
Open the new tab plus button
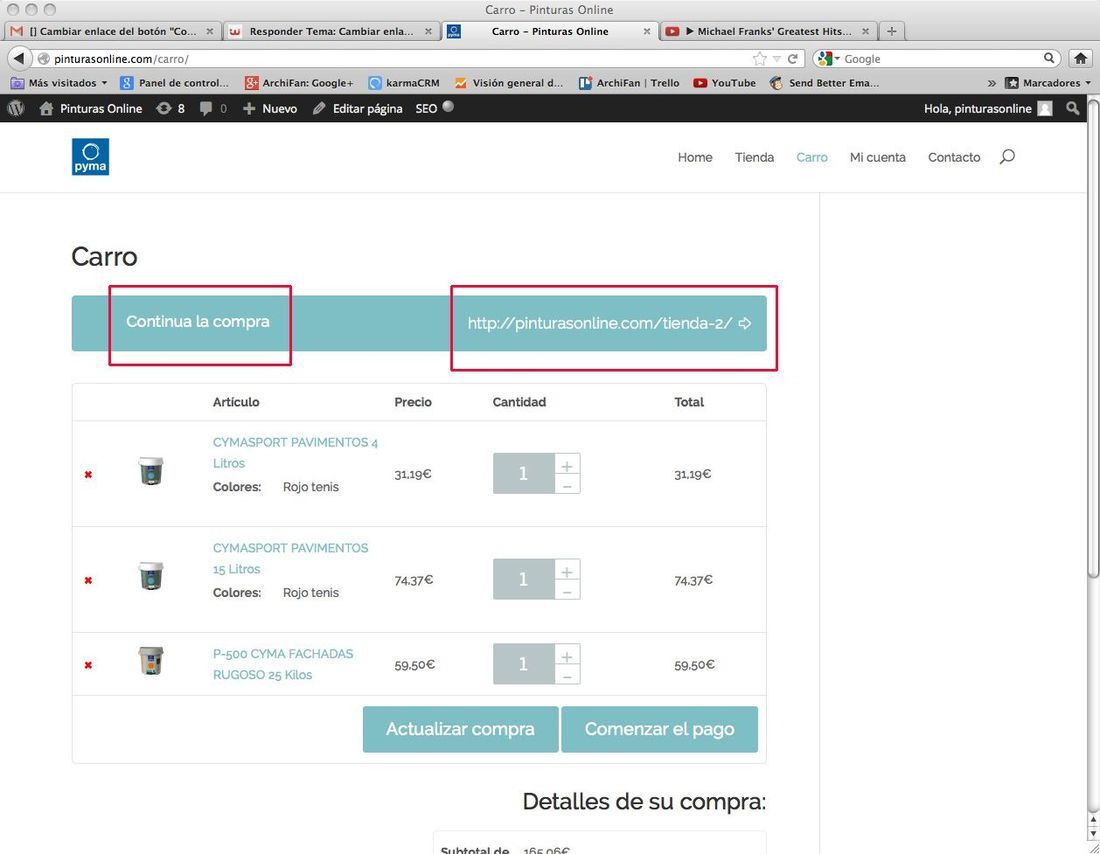(x=892, y=31)
